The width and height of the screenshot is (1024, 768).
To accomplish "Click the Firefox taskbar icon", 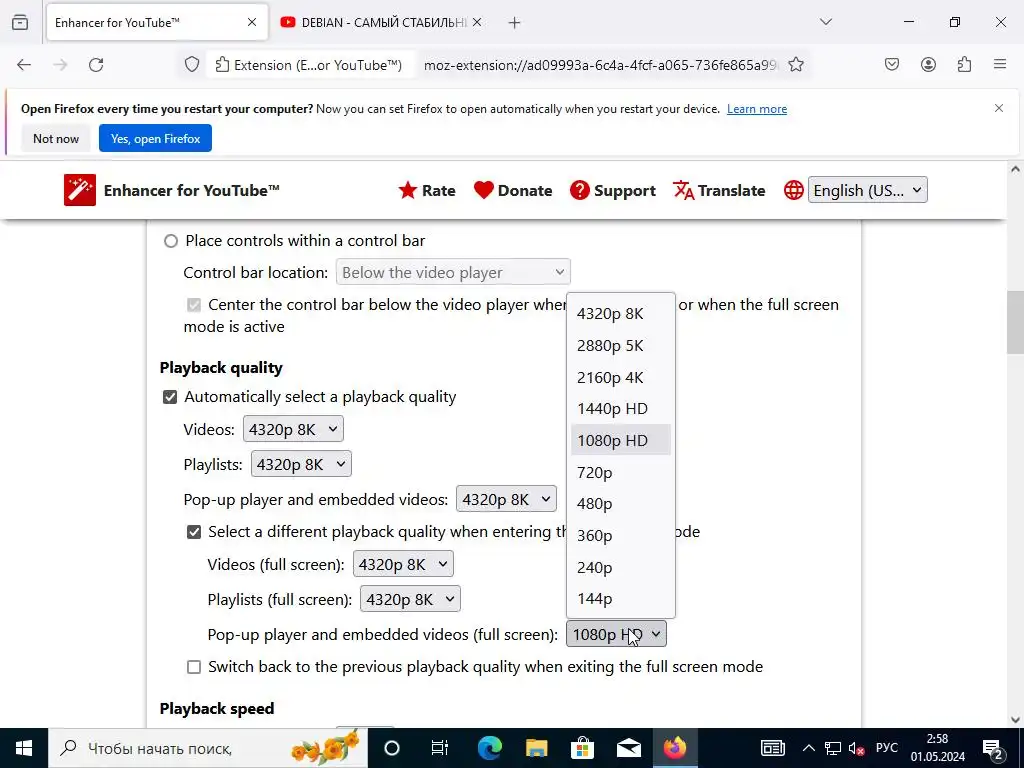I will tap(675, 748).
